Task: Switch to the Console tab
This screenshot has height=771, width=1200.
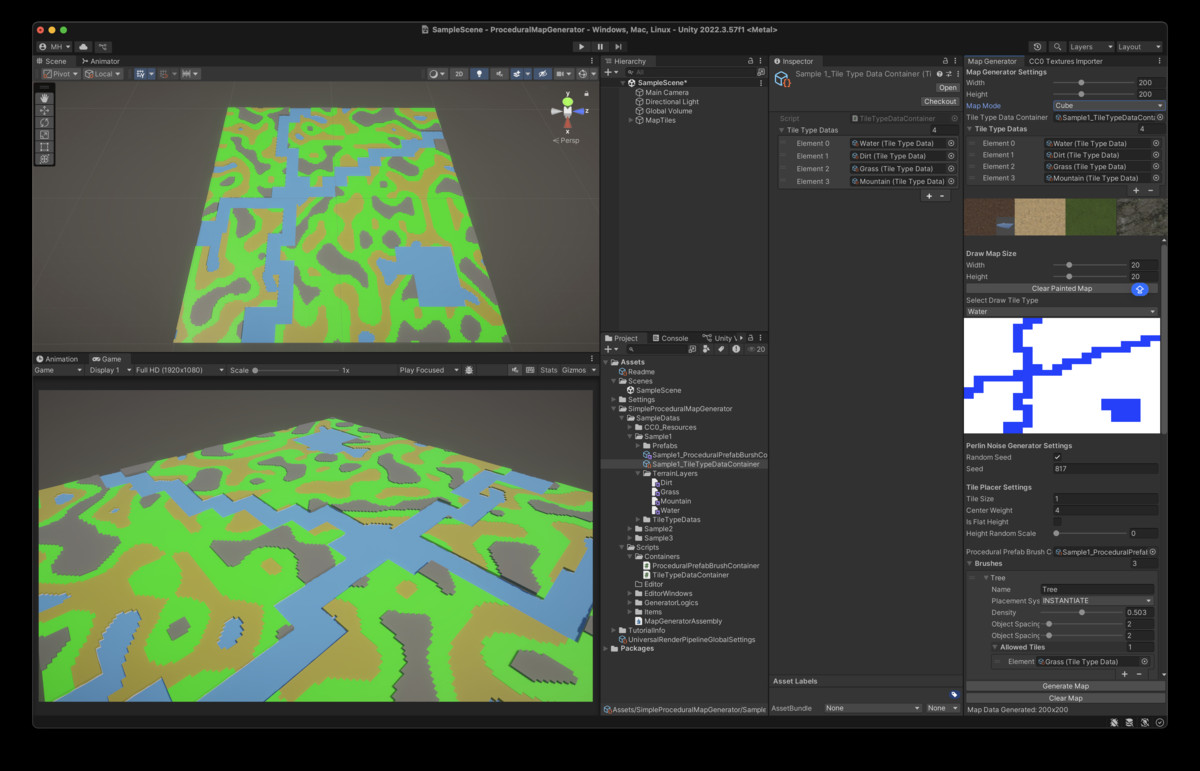Action: 670,338
